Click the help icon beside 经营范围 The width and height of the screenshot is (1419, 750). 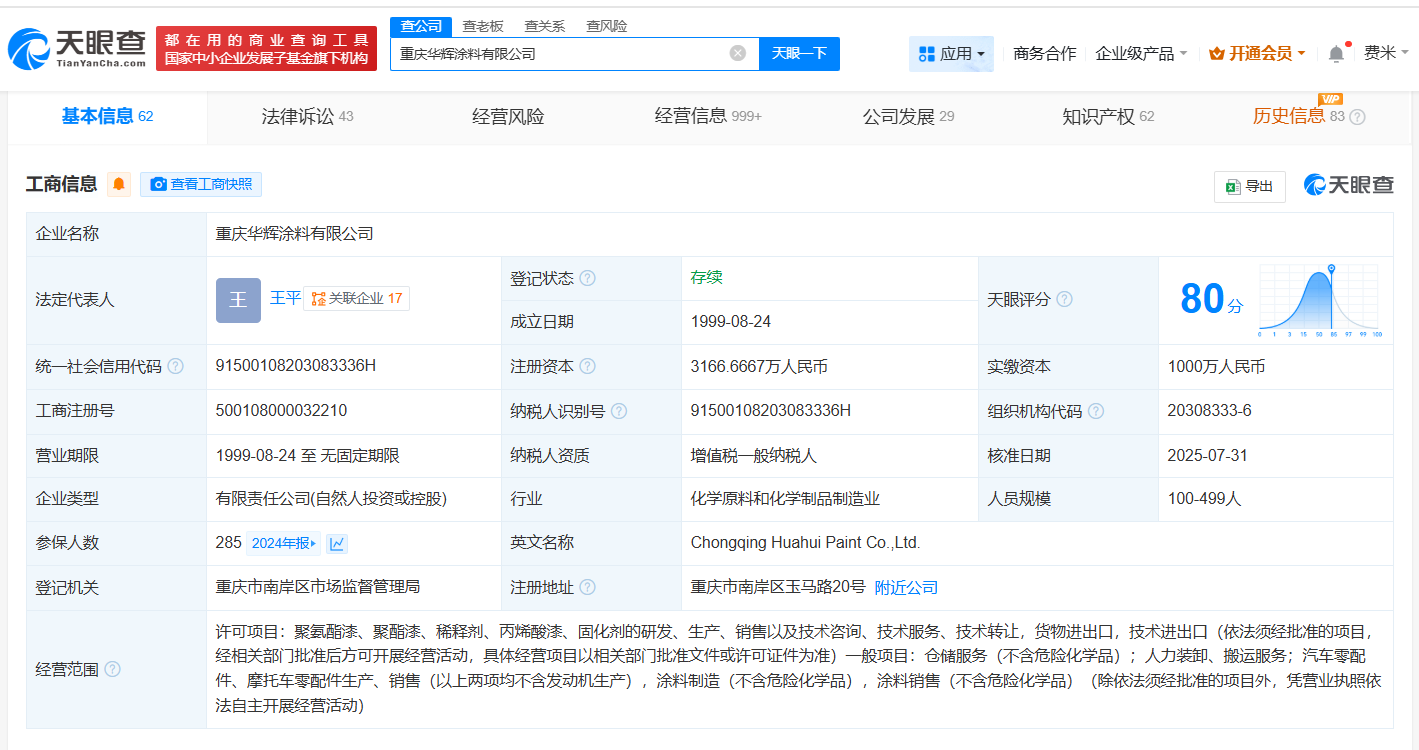click(x=112, y=669)
